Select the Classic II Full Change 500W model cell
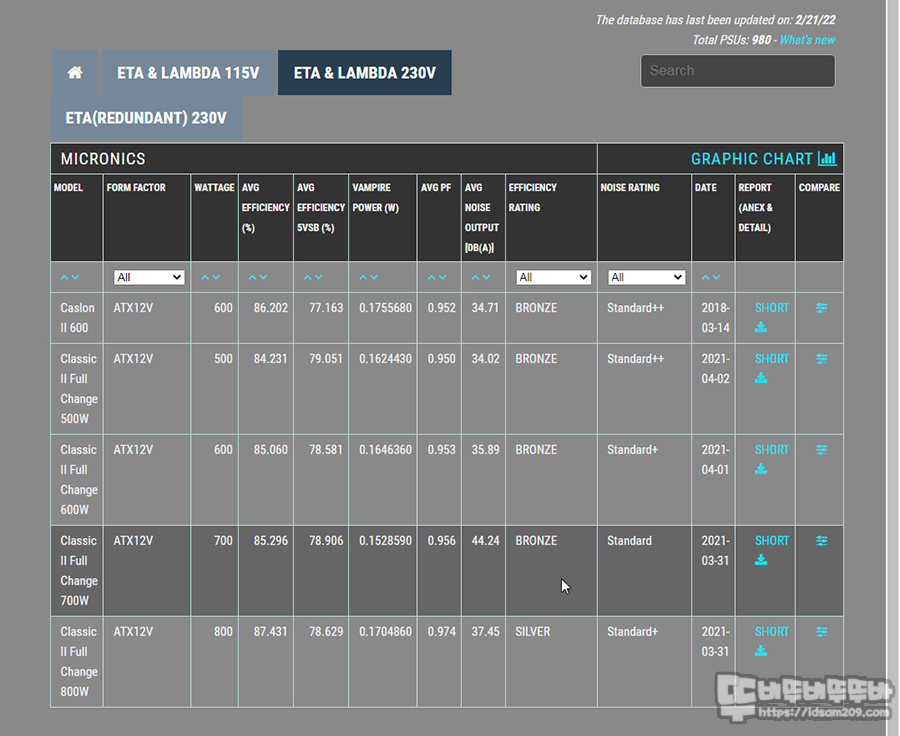This screenshot has height=736, width=900. (x=77, y=389)
